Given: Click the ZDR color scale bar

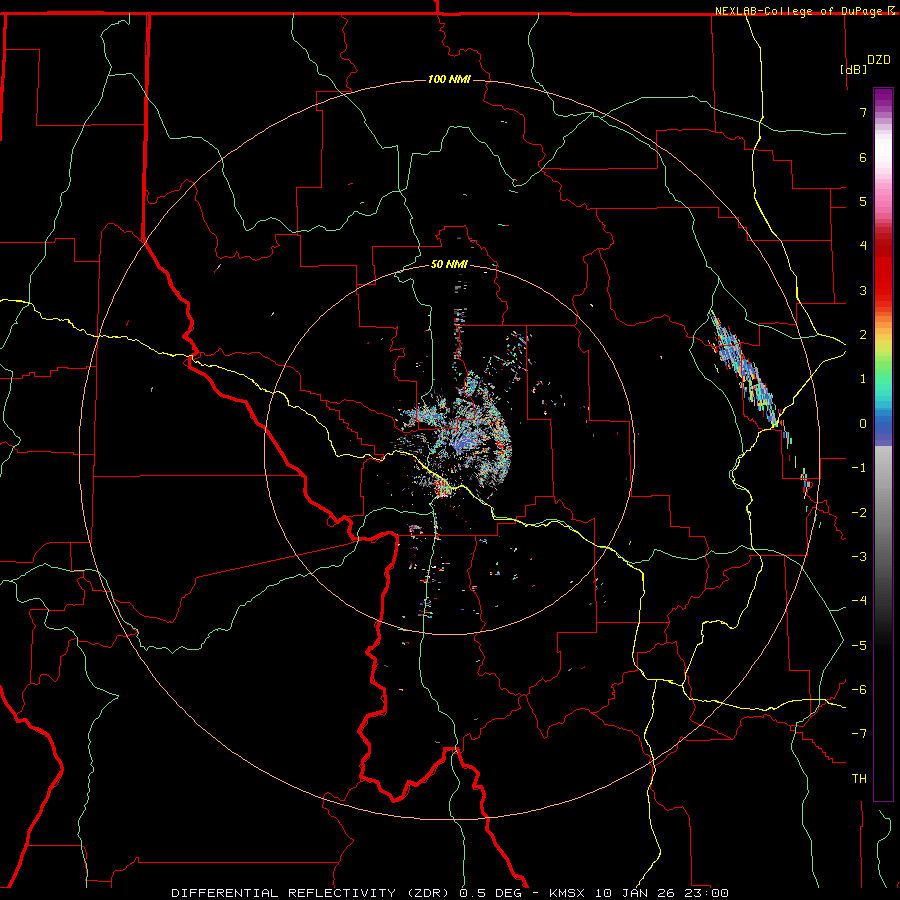Looking at the screenshot, I should click(x=883, y=444).
